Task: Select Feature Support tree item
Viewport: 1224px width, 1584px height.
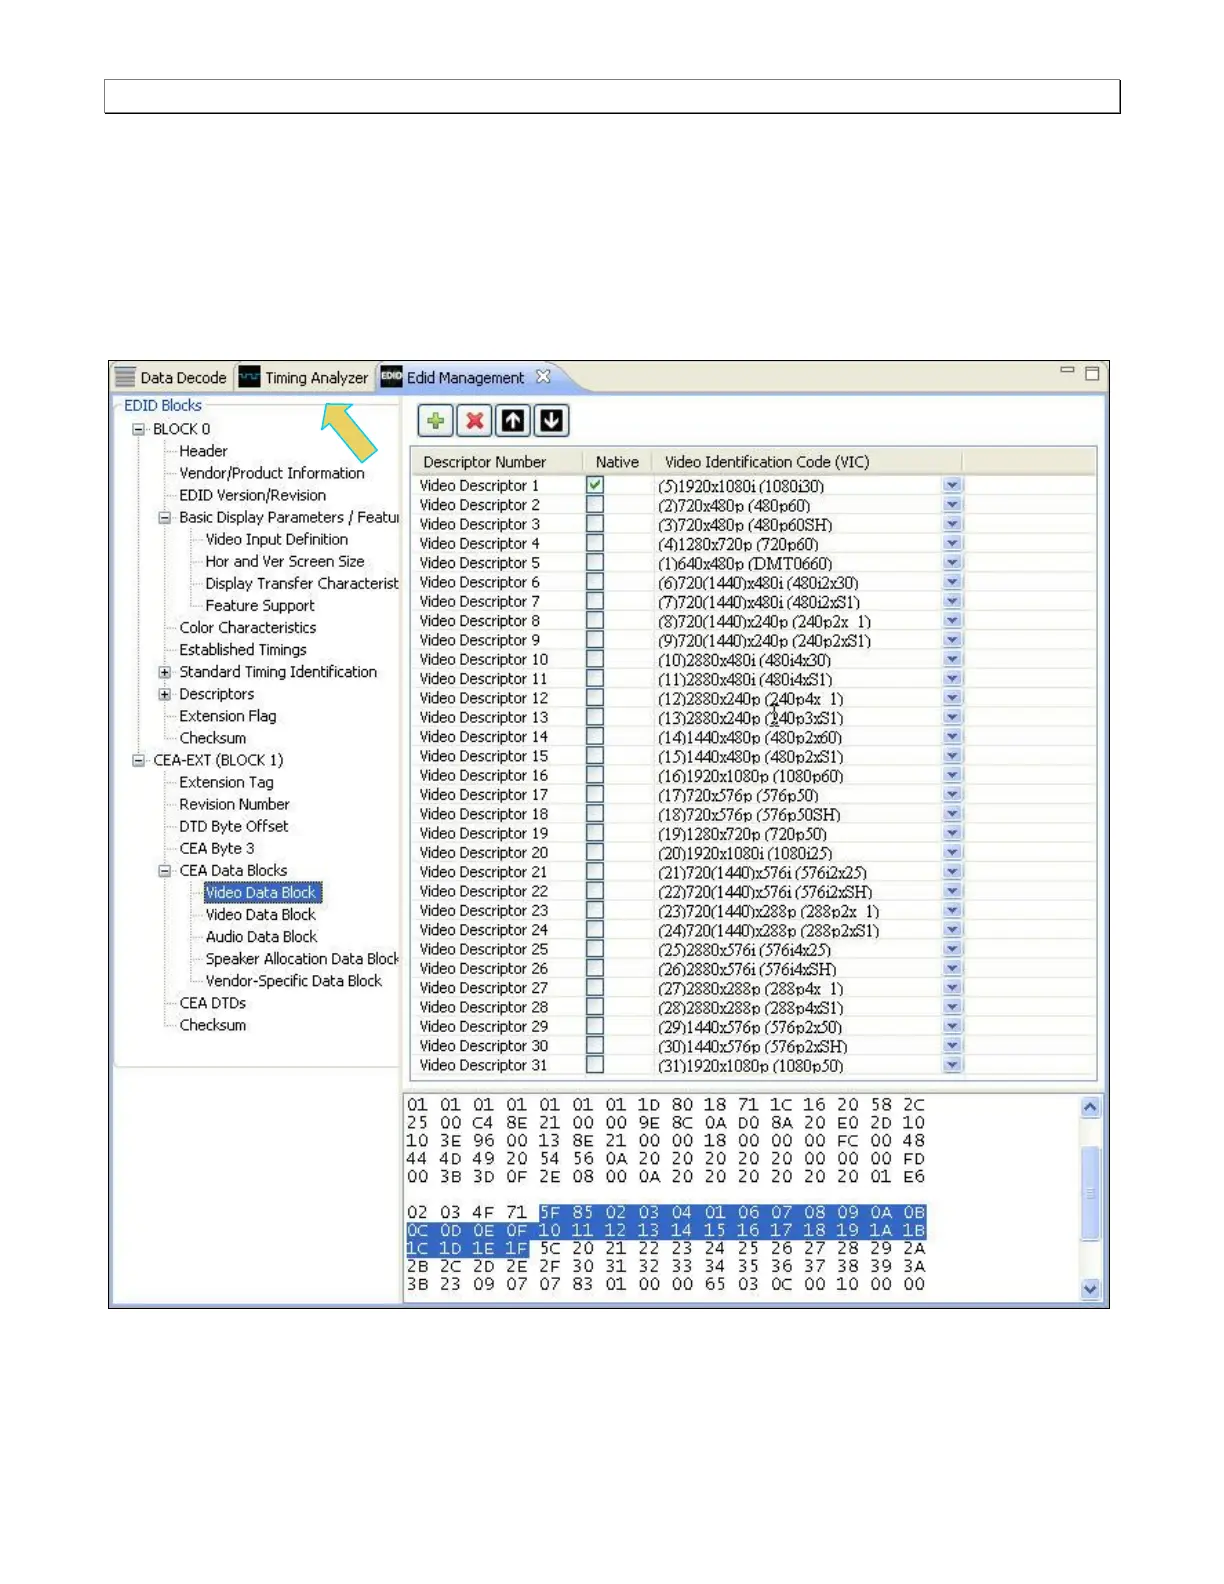Action: 260,605
